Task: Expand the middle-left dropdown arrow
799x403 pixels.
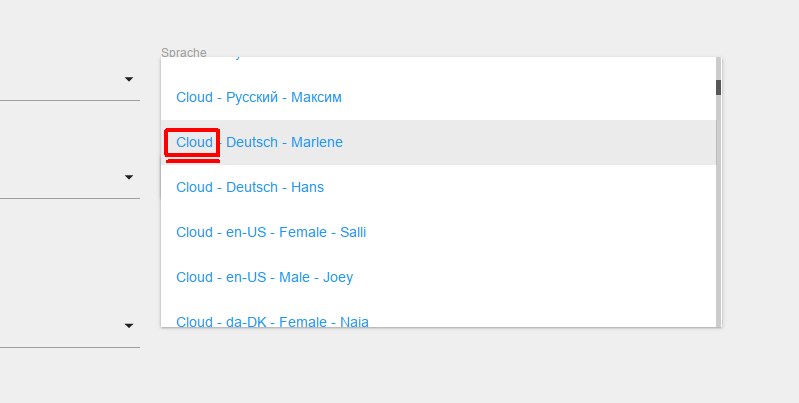Action: coord(129,178)
